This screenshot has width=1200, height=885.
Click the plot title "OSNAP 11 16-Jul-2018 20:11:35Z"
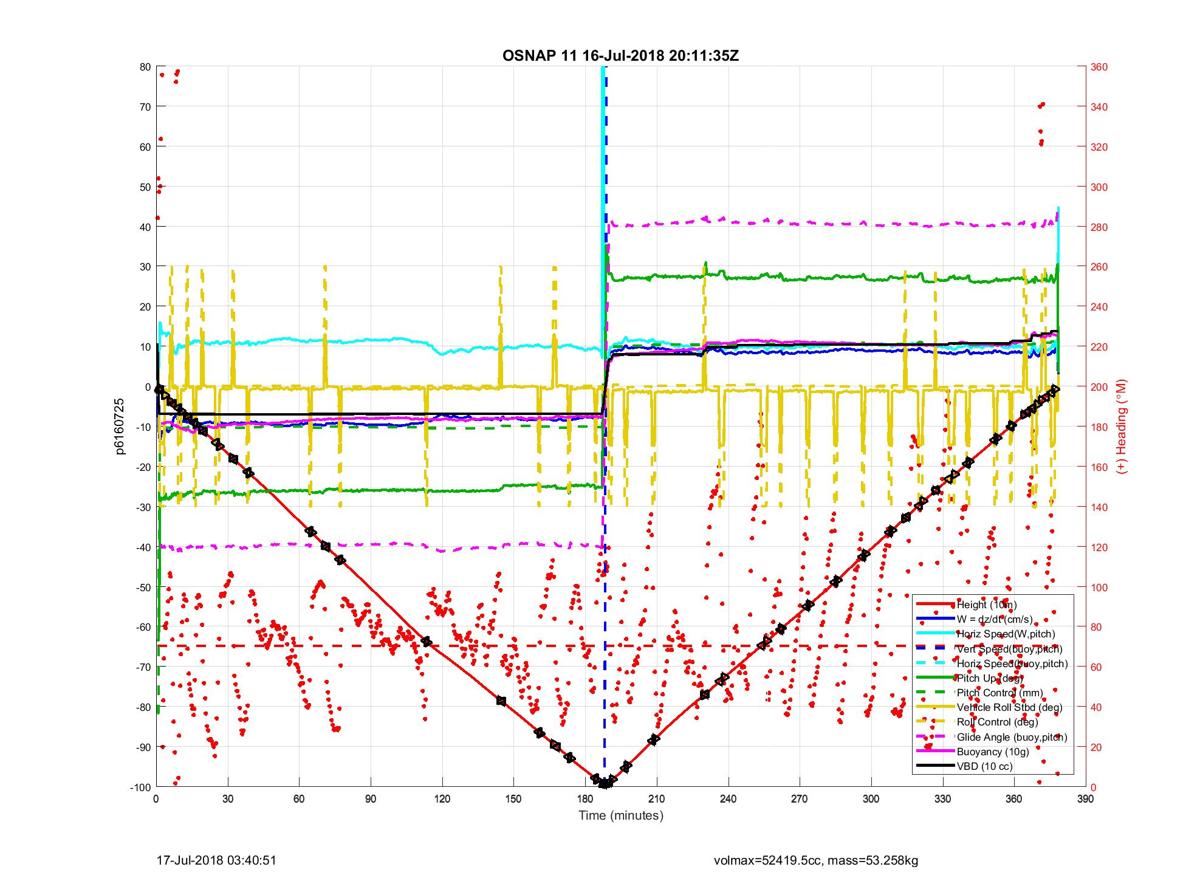[x=620, y=55]
